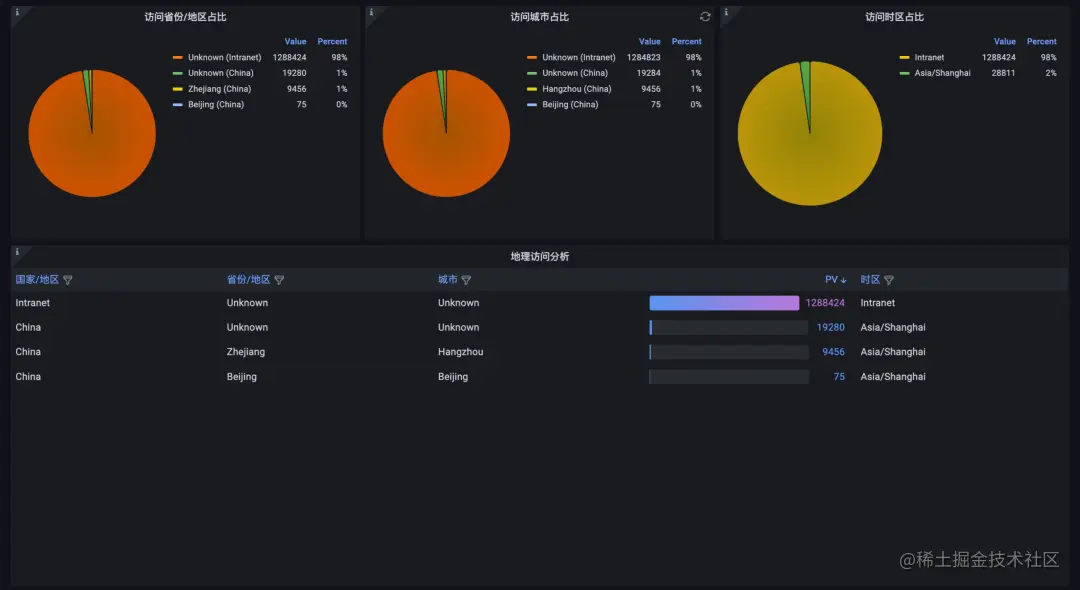Open 访问城市占比 panel title menu
The image size is (1080, 590).
[539, 17]
